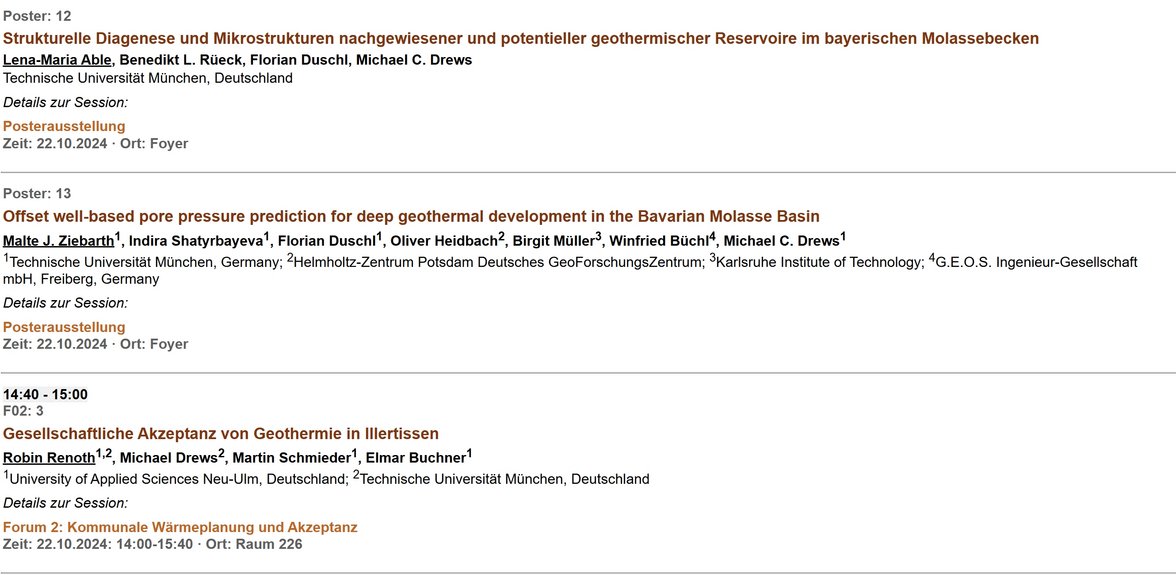
Task: Click the Poster: 13 label
Action: [38, 193]
